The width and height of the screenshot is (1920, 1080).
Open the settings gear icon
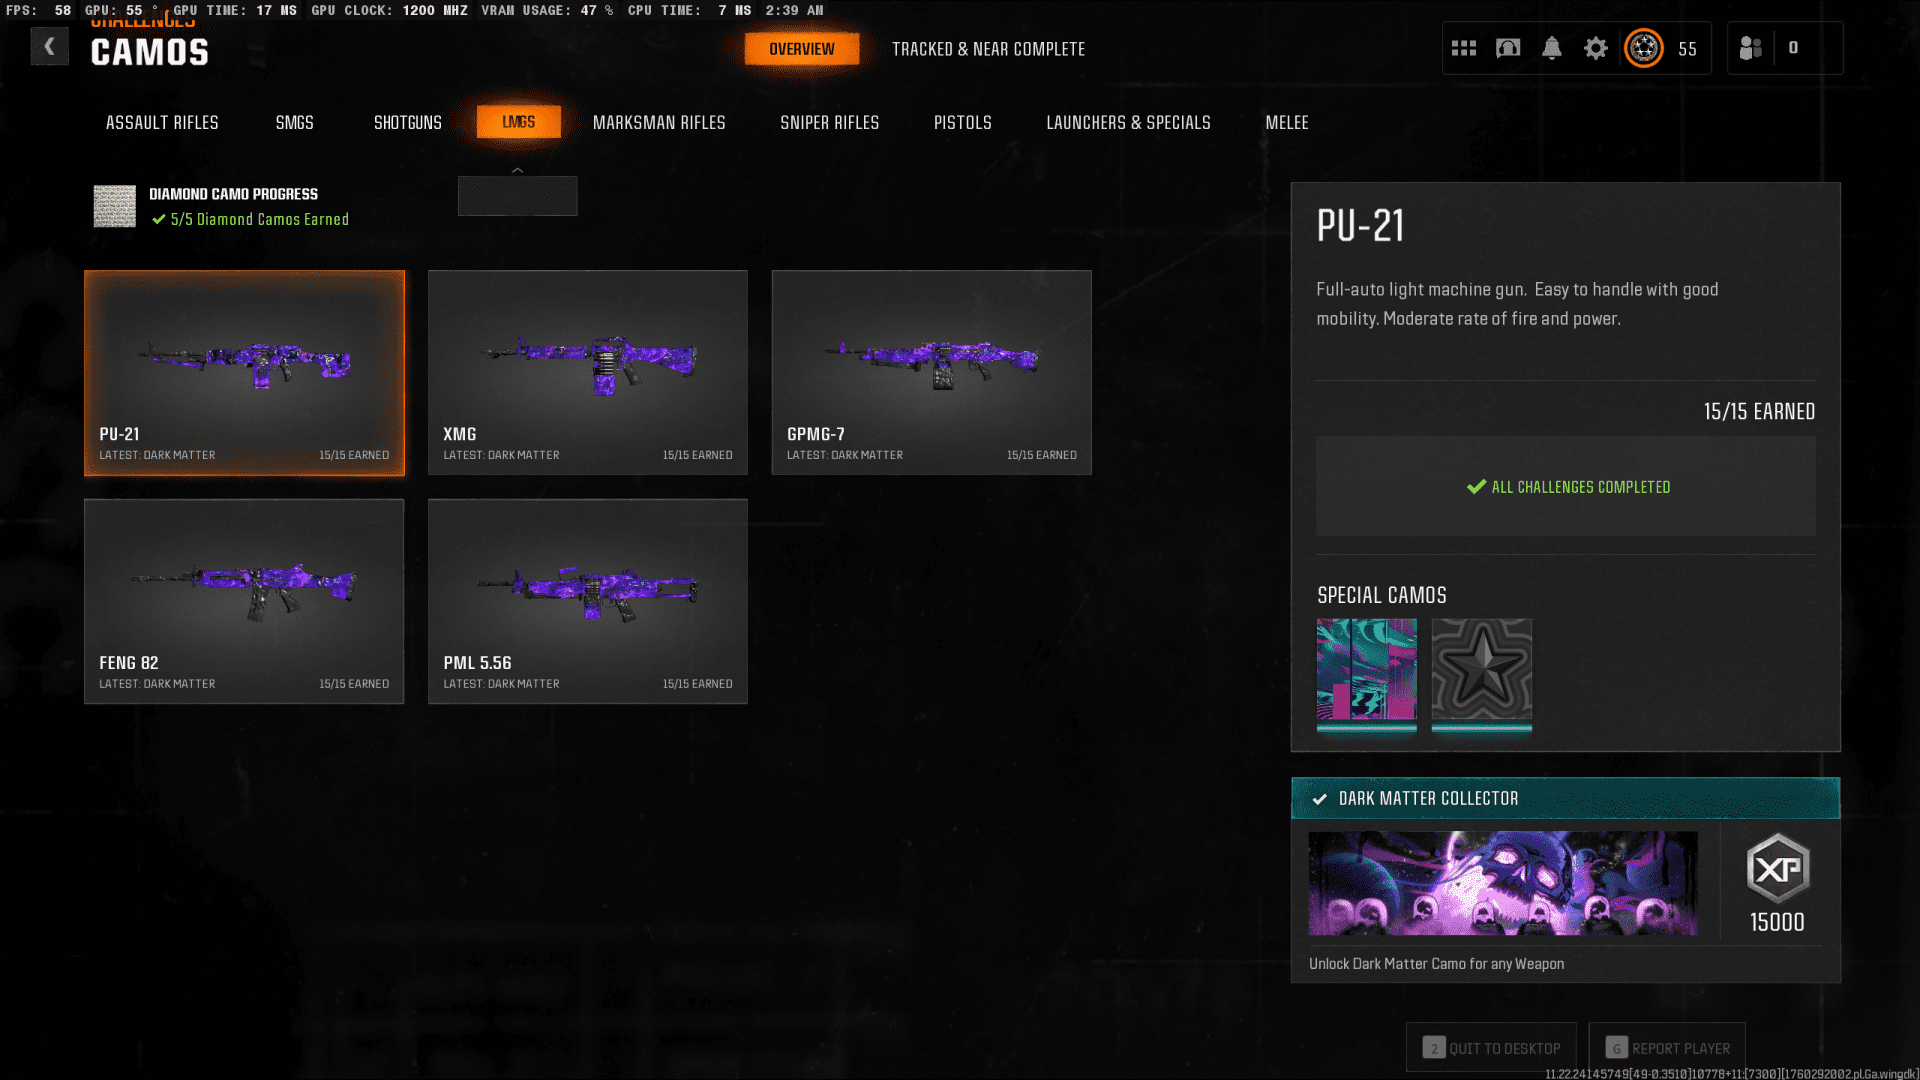click(x=1596, y=48)
